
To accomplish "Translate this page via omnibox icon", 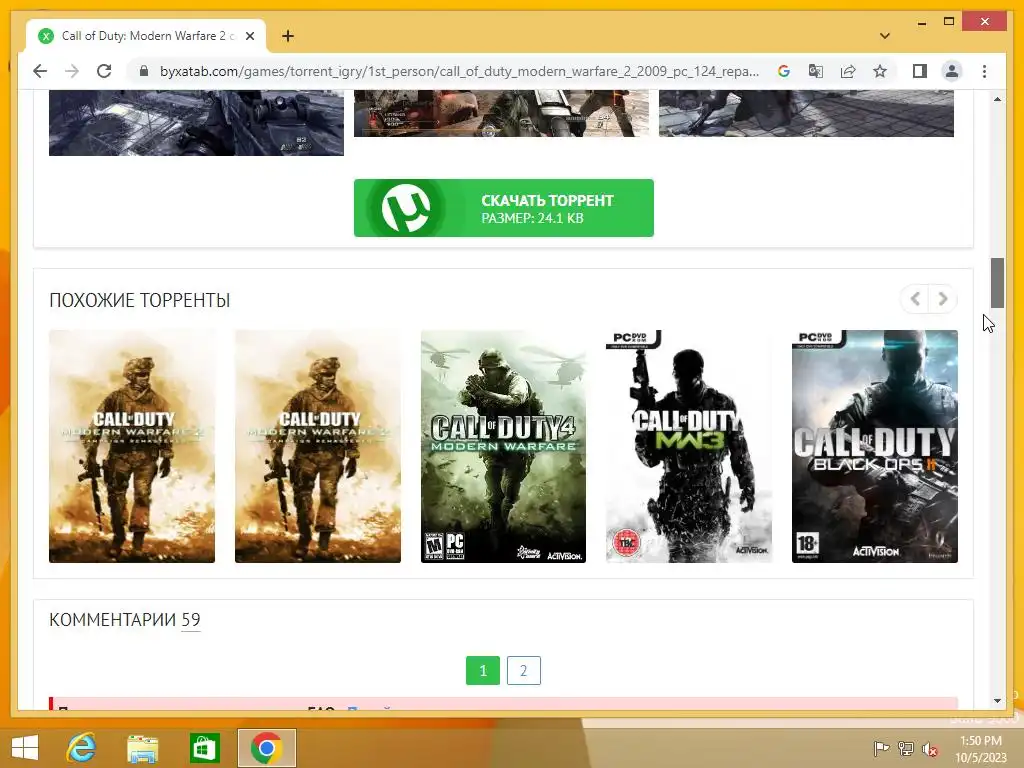I will 816,71.
